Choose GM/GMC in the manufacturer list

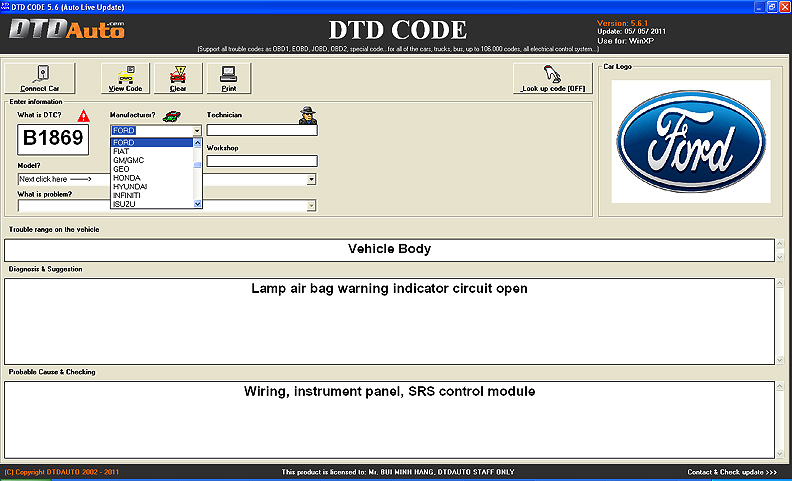pyautogui.click(x=152, y=160)
